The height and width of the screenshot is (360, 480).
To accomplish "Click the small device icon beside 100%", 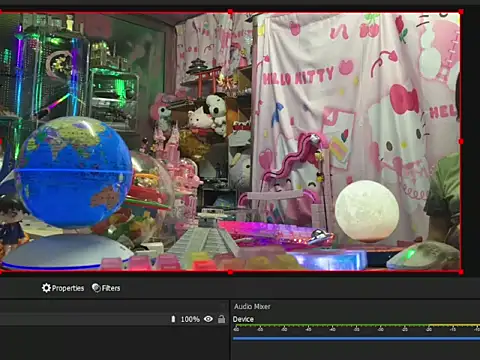I will click(173, 319).
